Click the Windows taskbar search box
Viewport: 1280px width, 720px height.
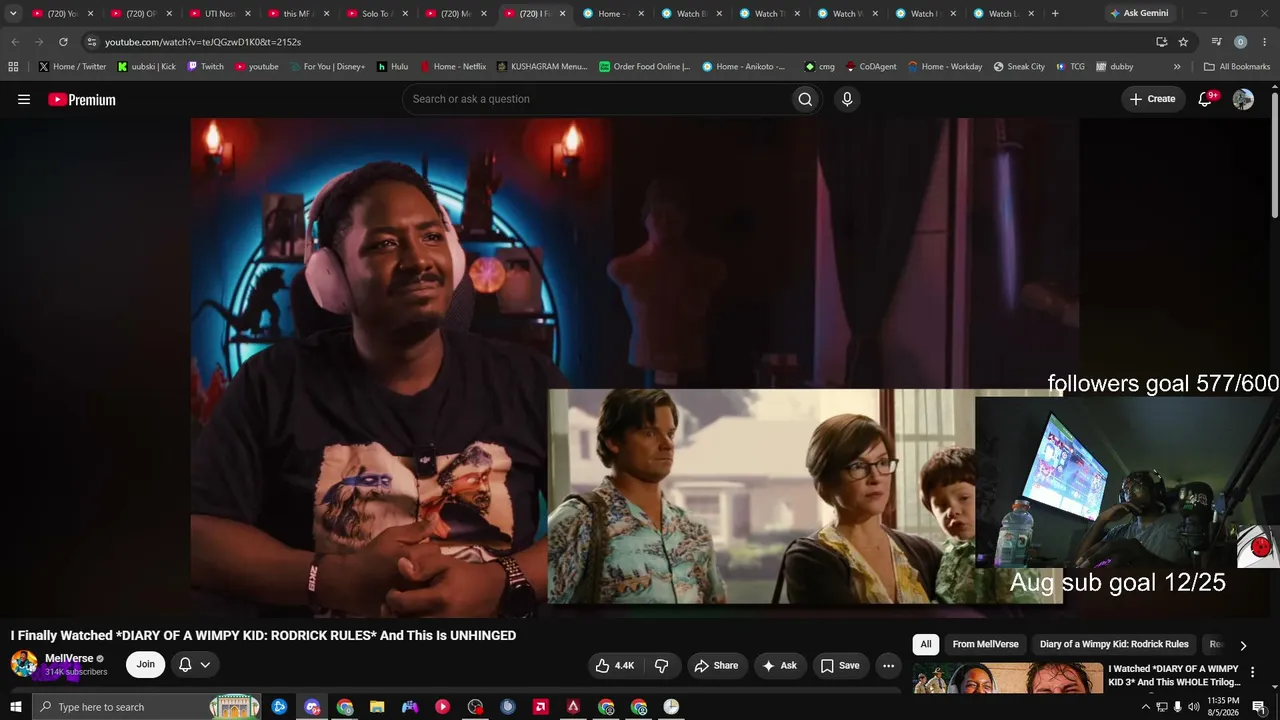click(x=146, y=707)
